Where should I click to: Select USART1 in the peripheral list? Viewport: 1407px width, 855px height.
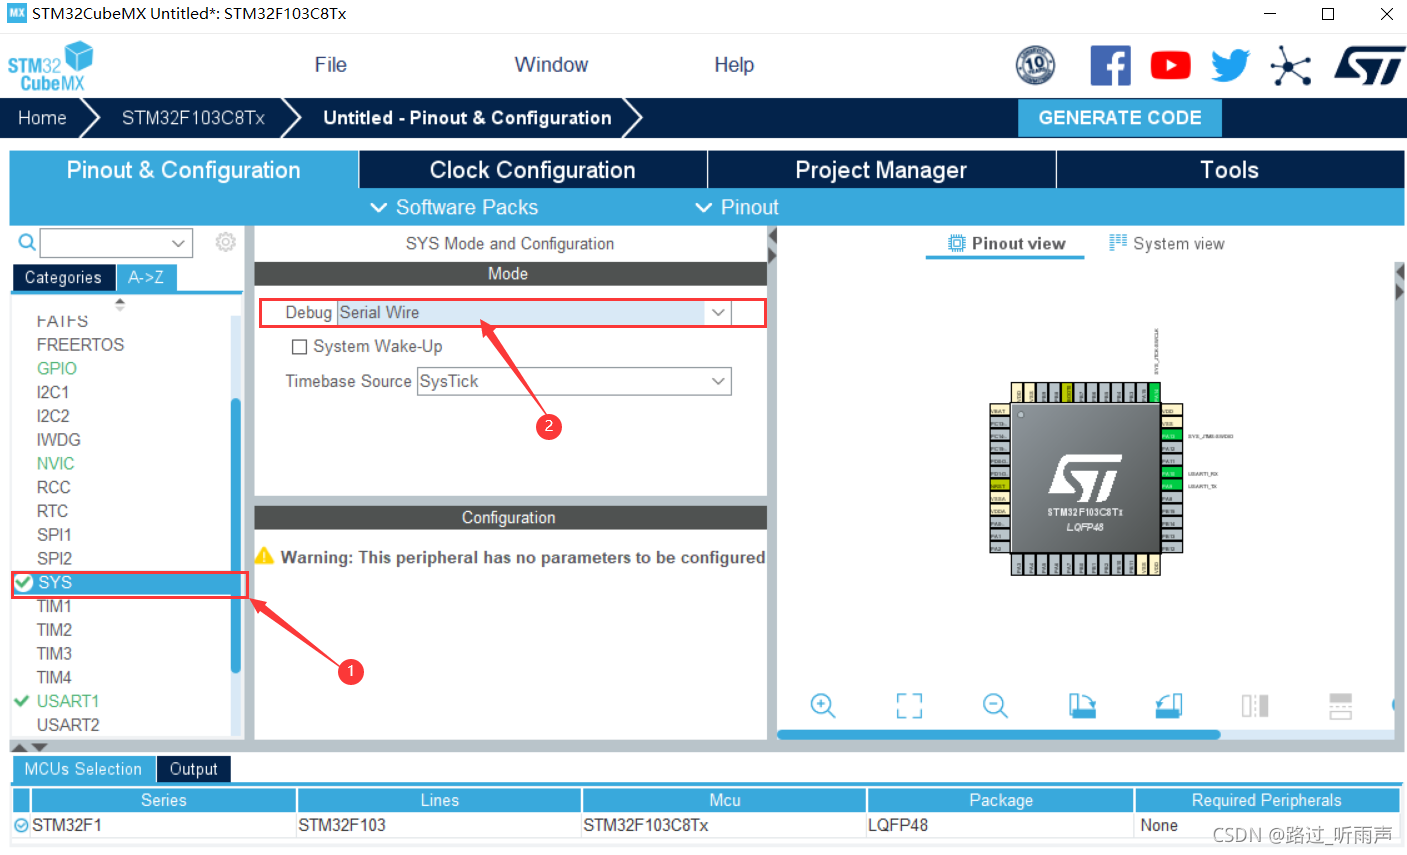[x=68, y=702]
